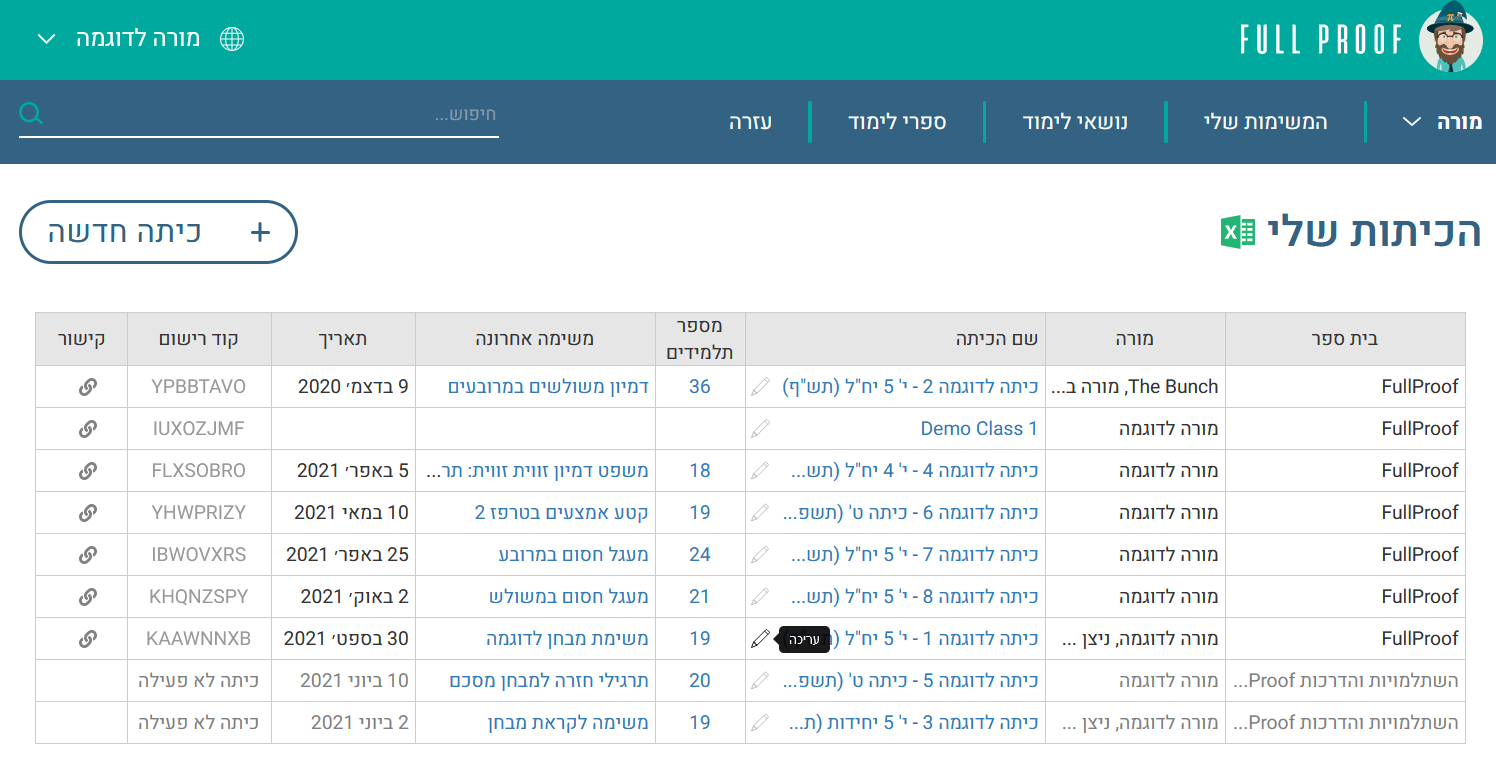Viewport: 1496px width, 764px height.
Task: Copy link icon for code YPBBTAVO
Action: pyautogui.click(x=87, y=387)
